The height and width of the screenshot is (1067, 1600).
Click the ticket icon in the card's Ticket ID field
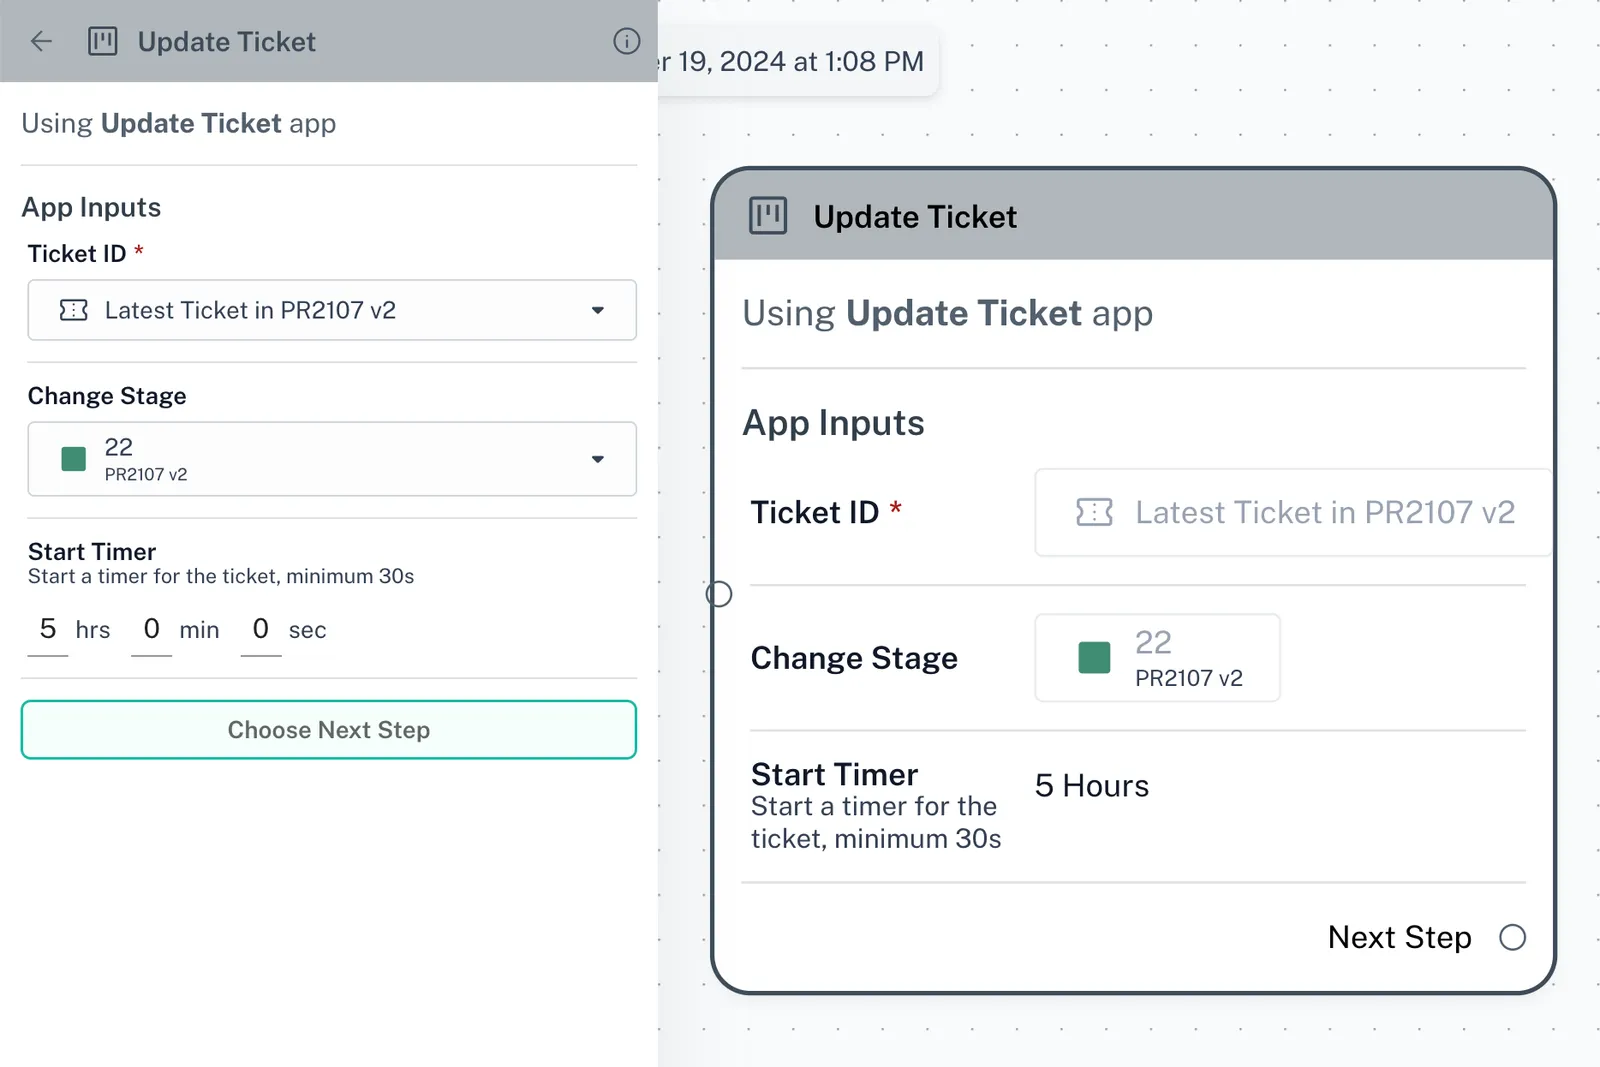pyautogui.click(x=1094, y=512)
